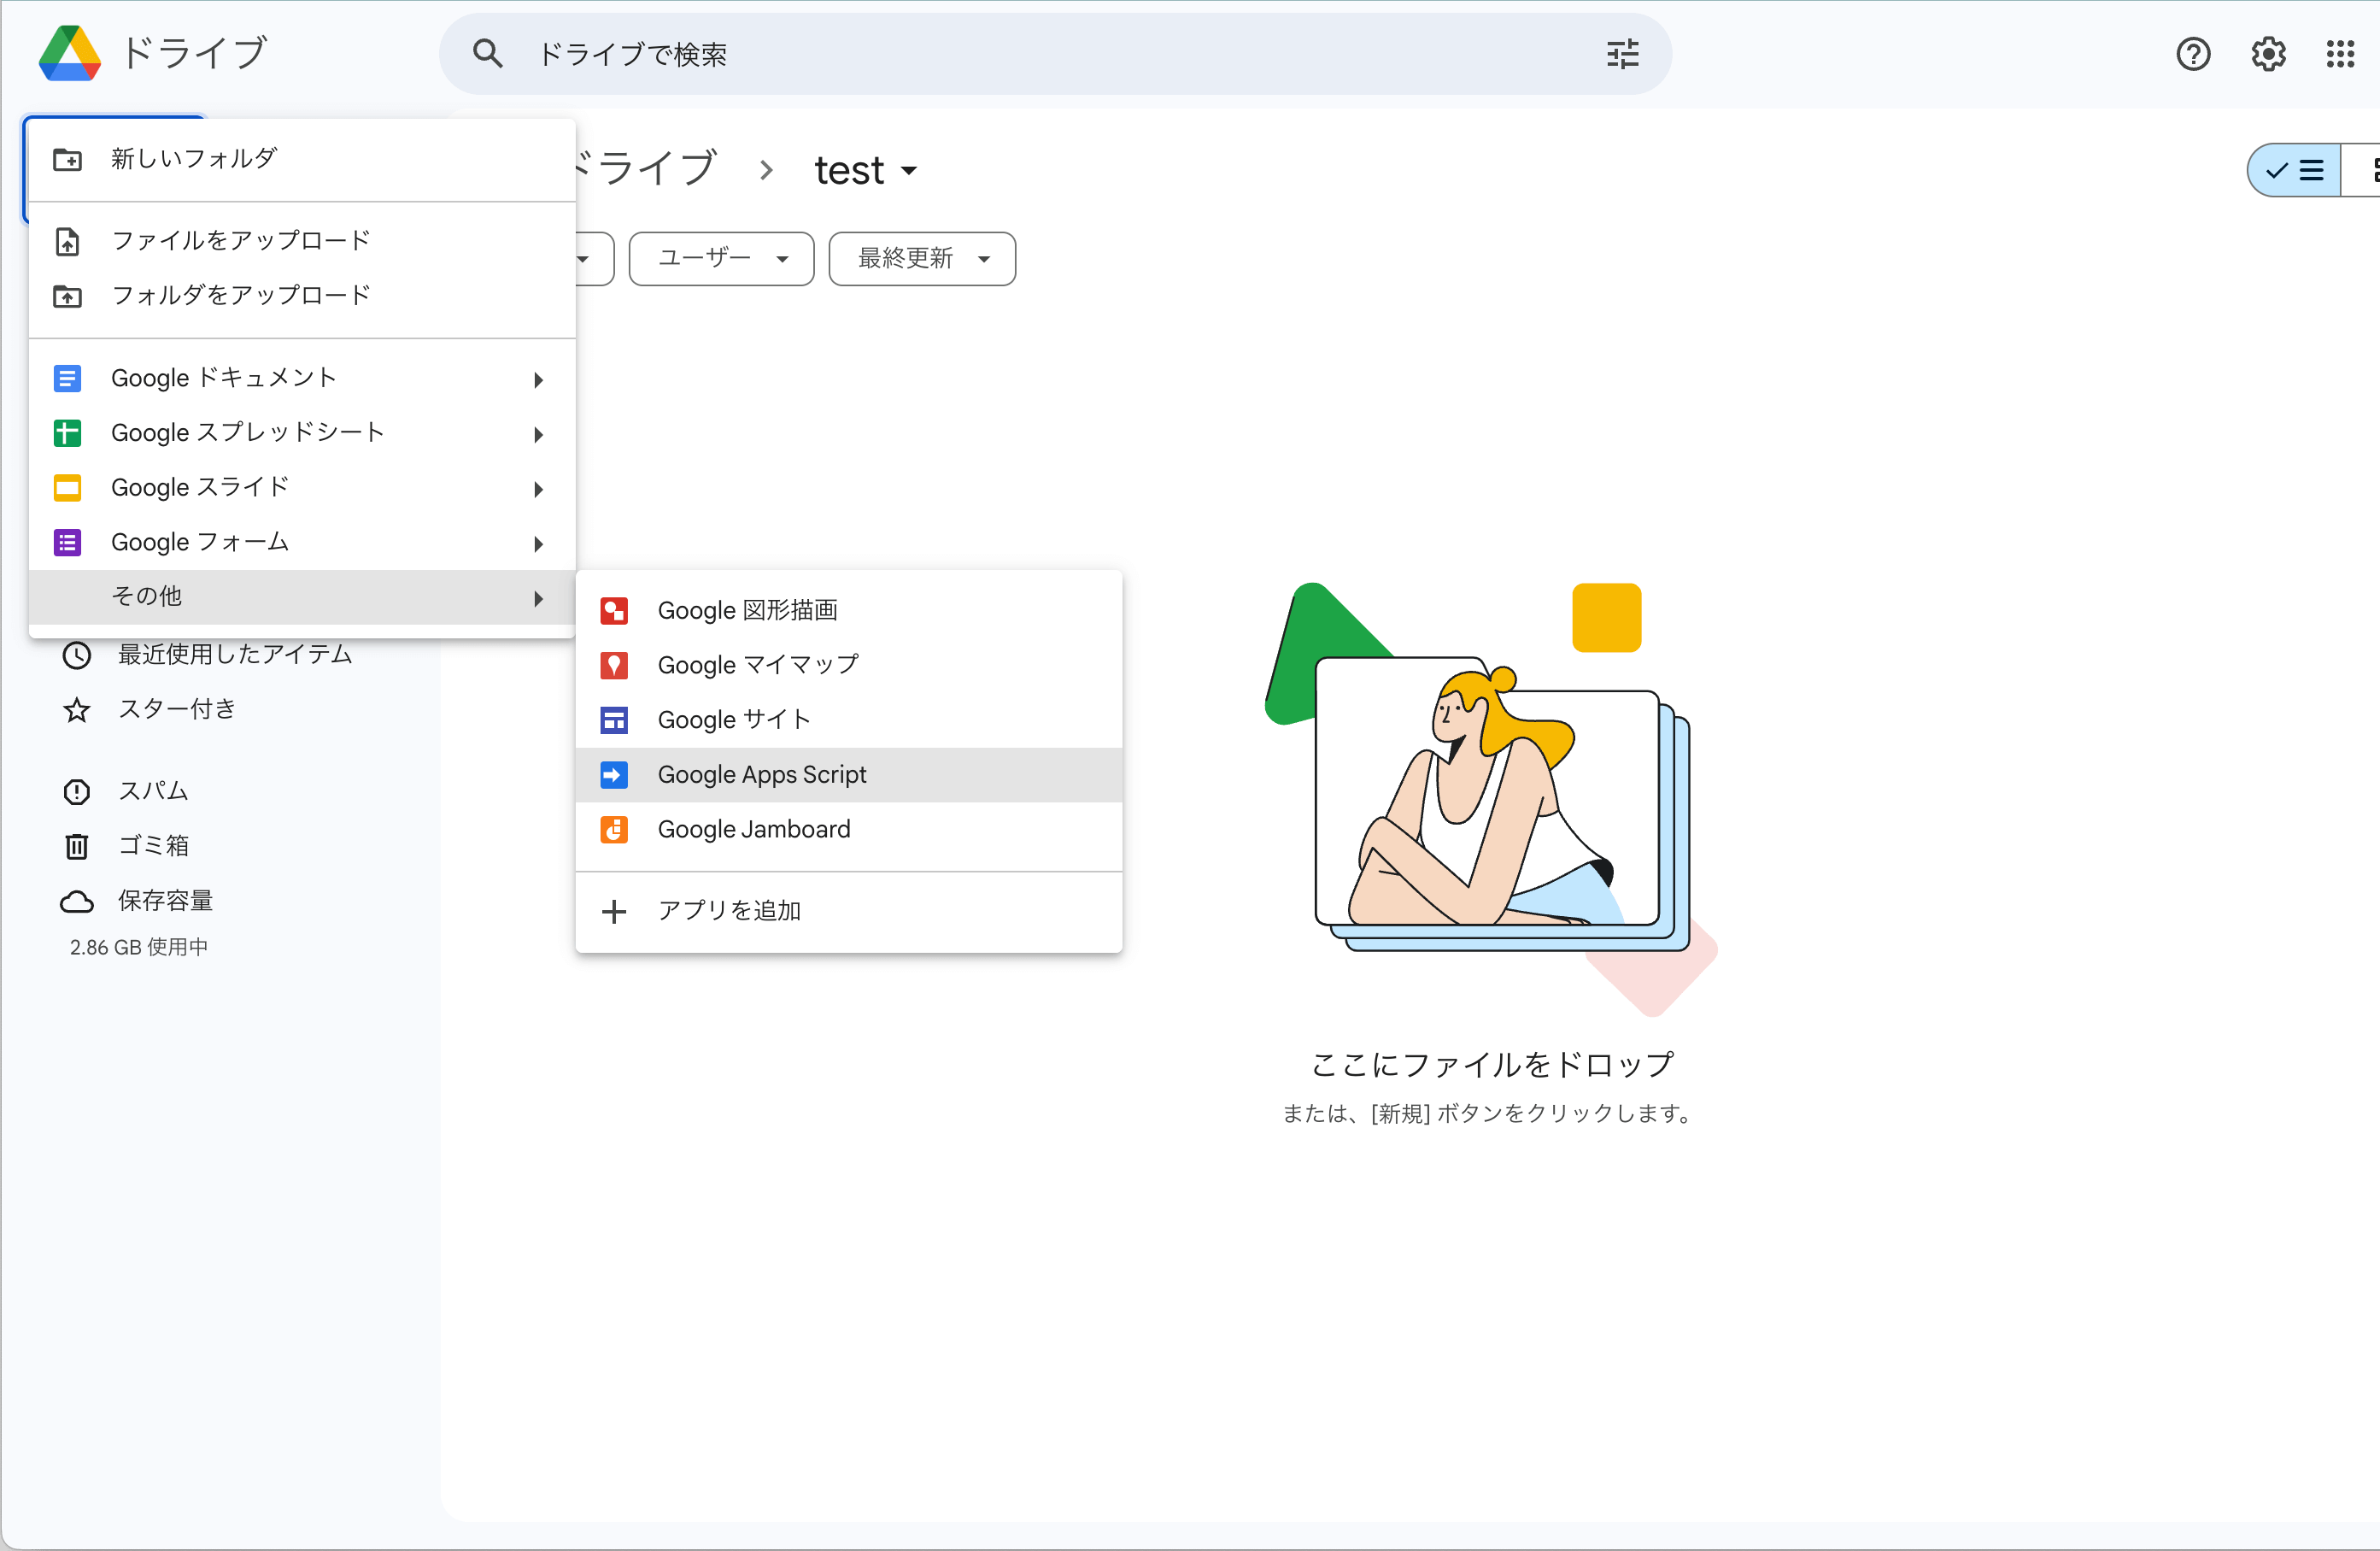
Task: Open the ユーザー filter dropdown
Action: click(x=721, y=259)
